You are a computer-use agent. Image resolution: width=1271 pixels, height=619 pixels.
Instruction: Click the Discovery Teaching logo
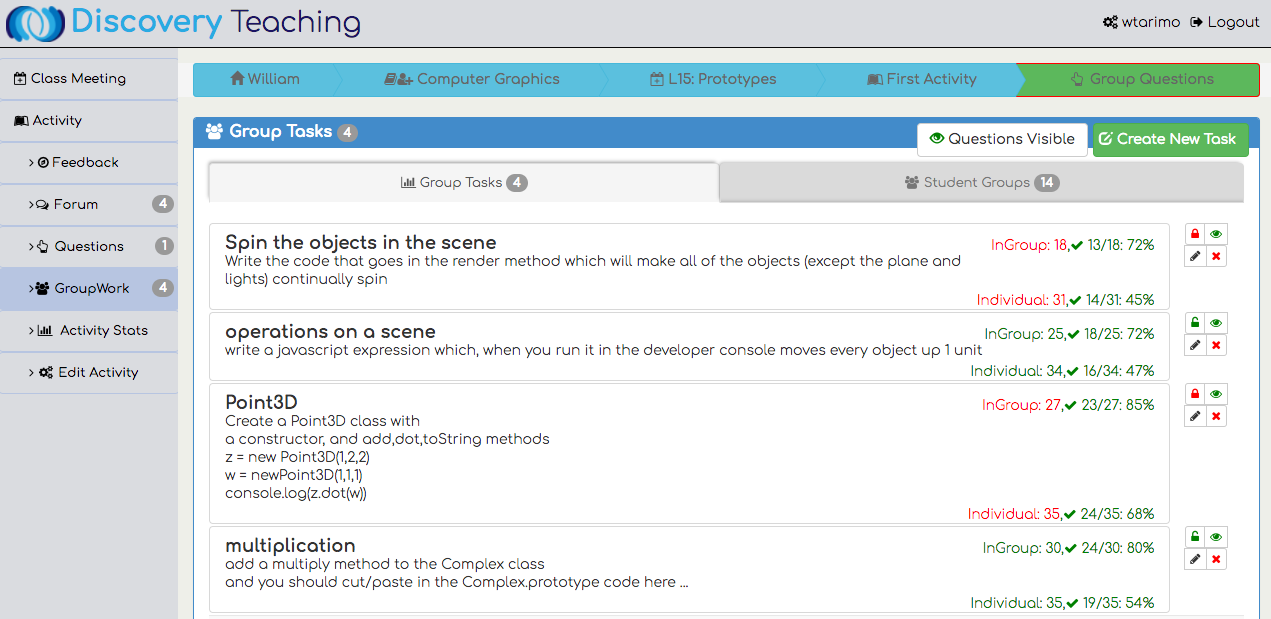point(184,22)
